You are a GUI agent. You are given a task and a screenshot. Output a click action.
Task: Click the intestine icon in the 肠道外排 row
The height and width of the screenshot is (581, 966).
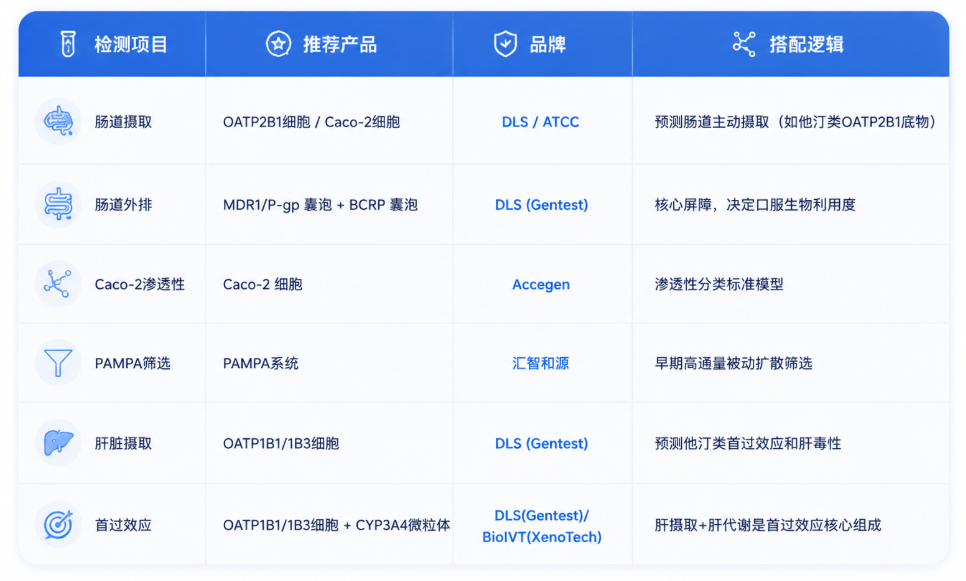point(58,204)
